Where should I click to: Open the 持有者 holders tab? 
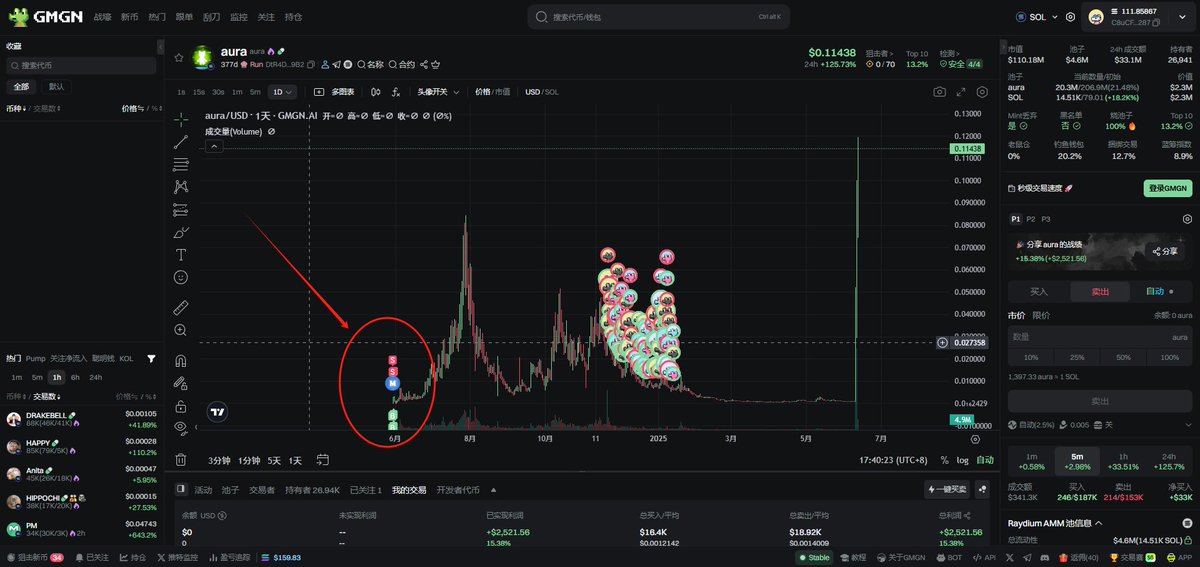pos(313,490)
